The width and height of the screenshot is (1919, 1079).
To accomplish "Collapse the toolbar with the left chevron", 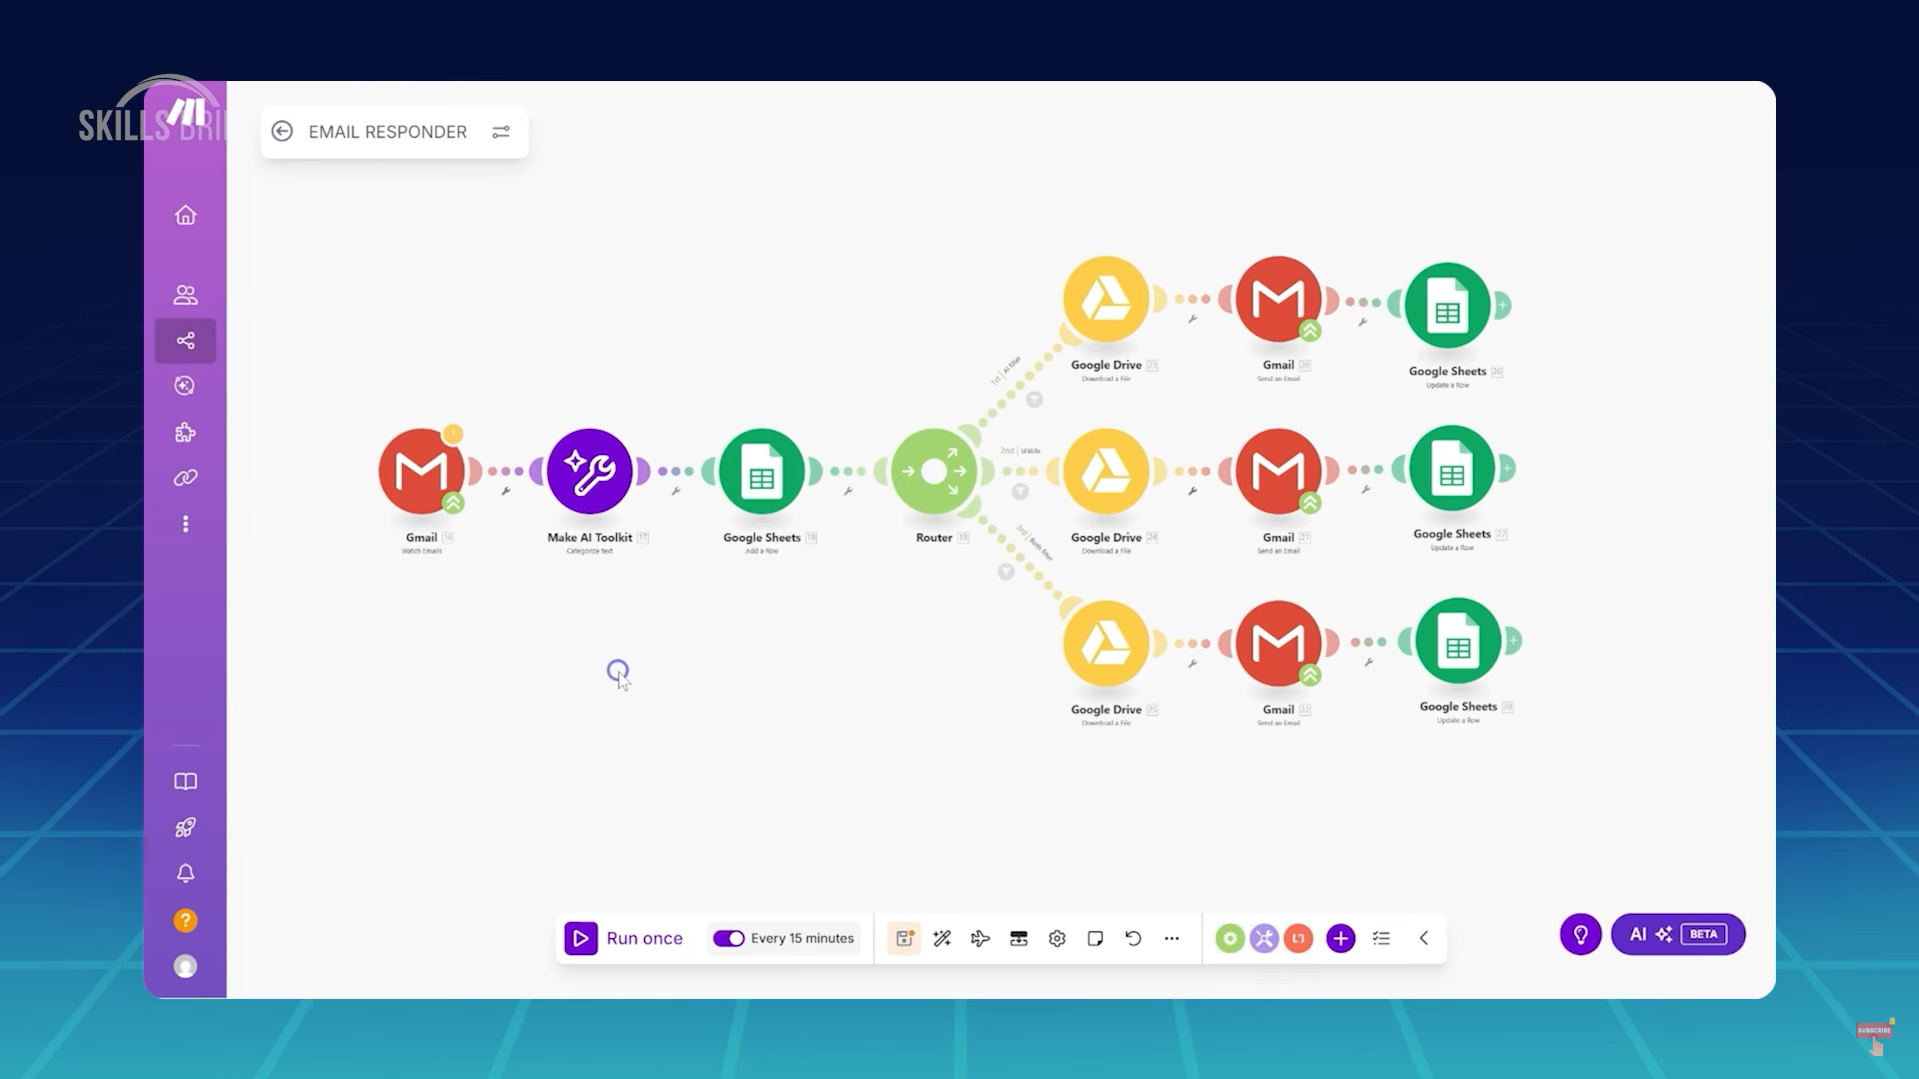I will (1423, 938).
